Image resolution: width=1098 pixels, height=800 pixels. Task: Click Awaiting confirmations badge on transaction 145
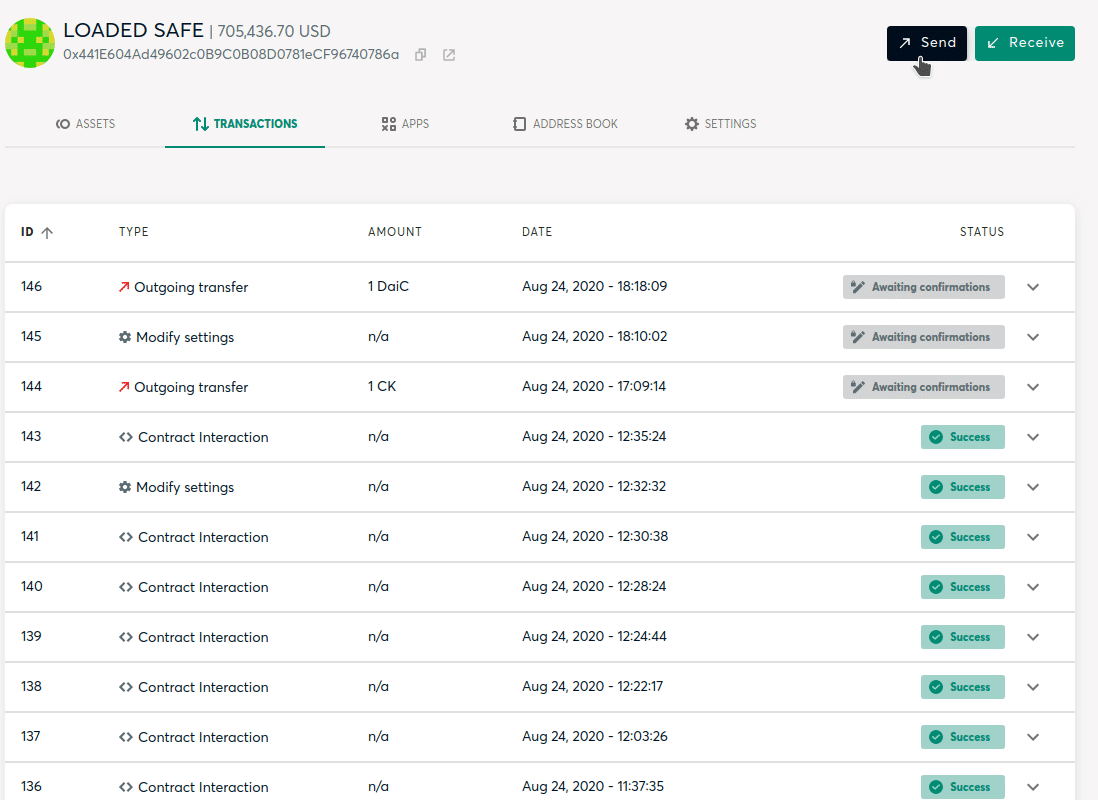[924, 337]
